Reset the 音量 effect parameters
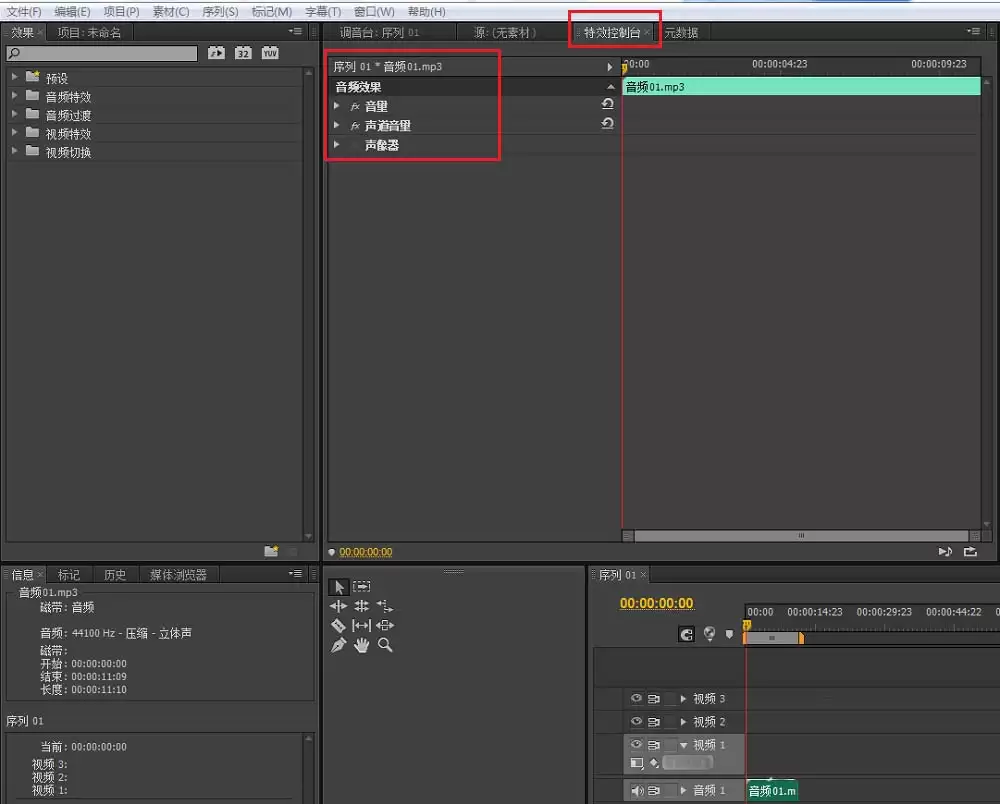The height and width of the screenshot is (804, 1000). 608,104
